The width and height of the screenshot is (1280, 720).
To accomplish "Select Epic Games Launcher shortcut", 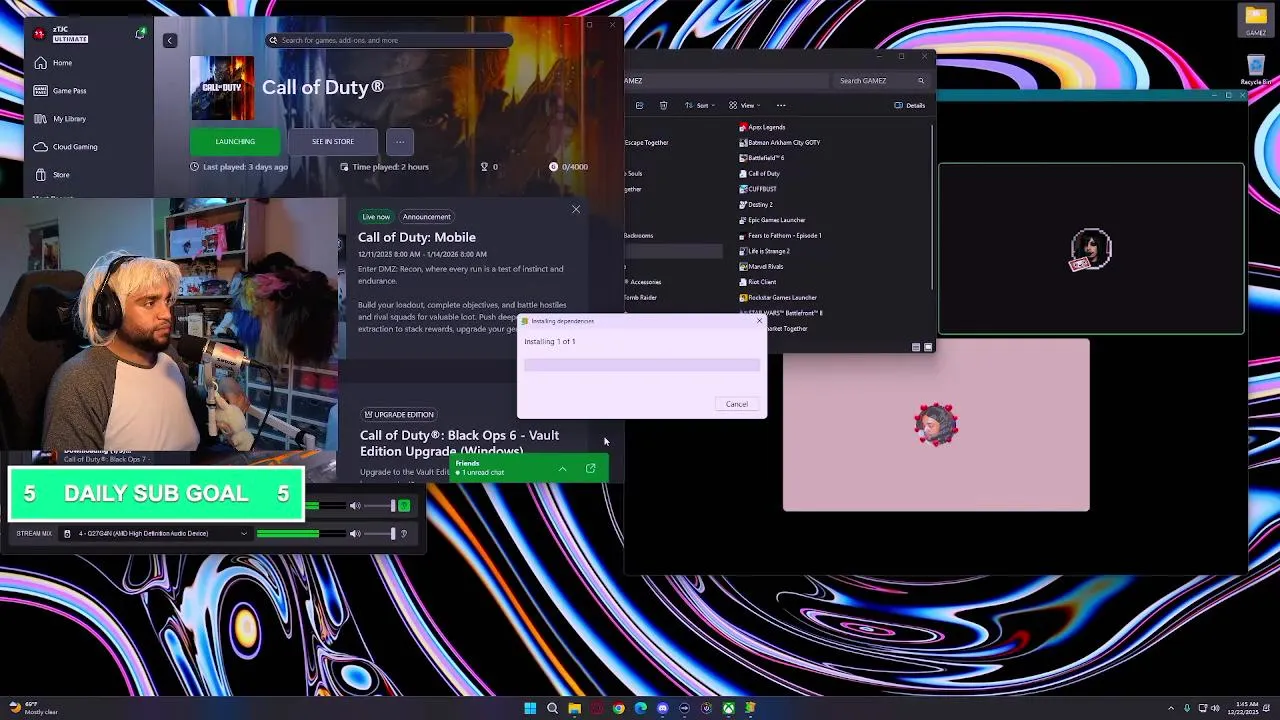I will (772, 220).
